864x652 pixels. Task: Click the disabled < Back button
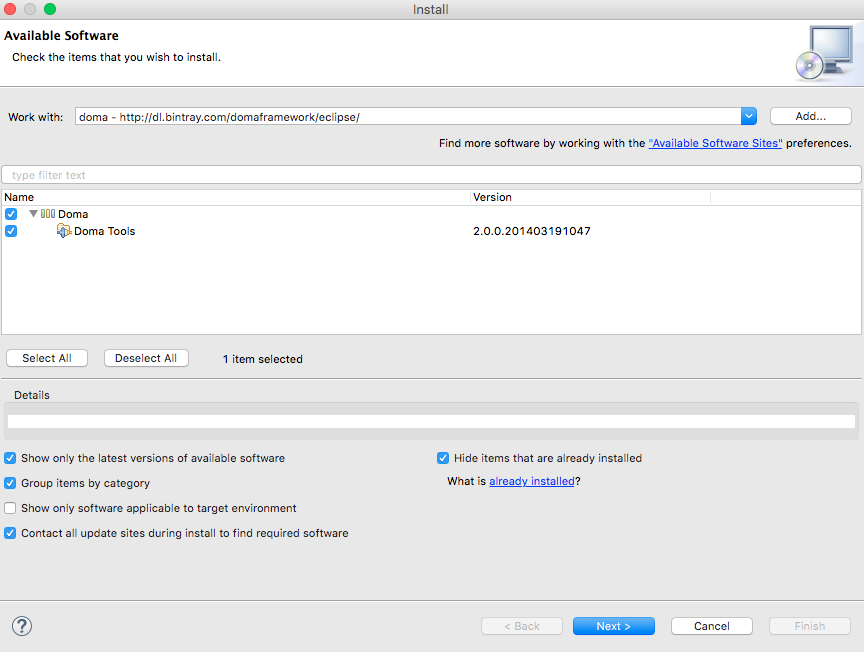tap(522, 626)
